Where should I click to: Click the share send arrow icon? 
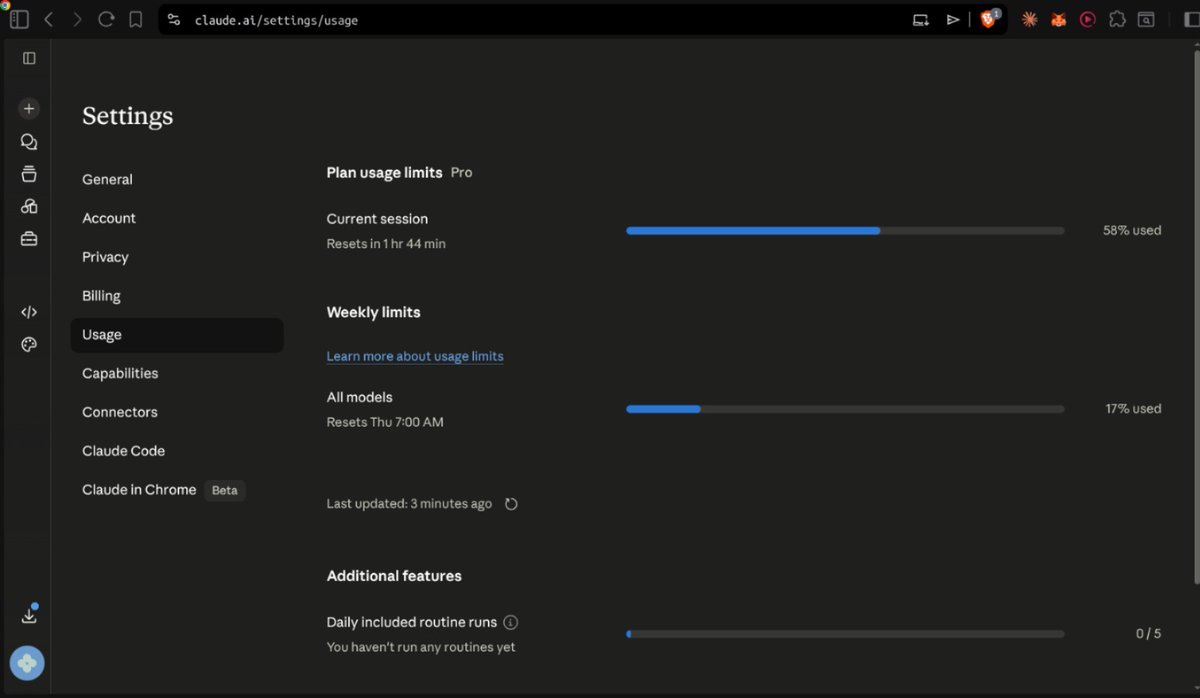click(953, 20)
